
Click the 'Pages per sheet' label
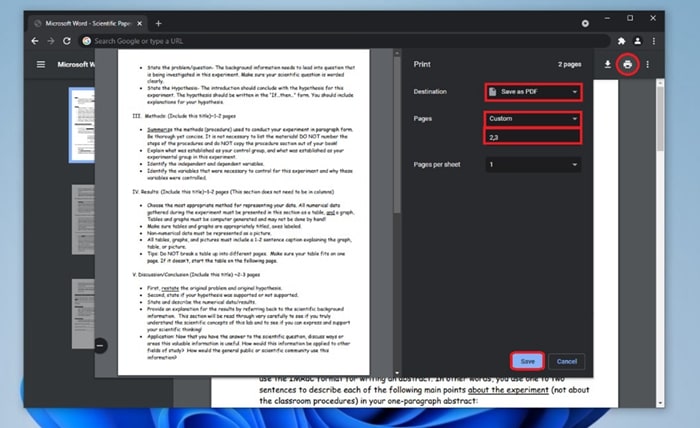[x=437, y=164]
